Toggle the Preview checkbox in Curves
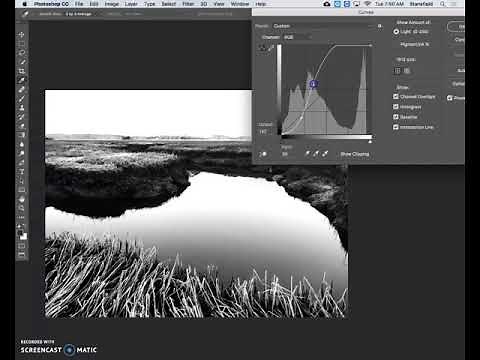Viewport: 480px width, 360px height. [450, 98]
